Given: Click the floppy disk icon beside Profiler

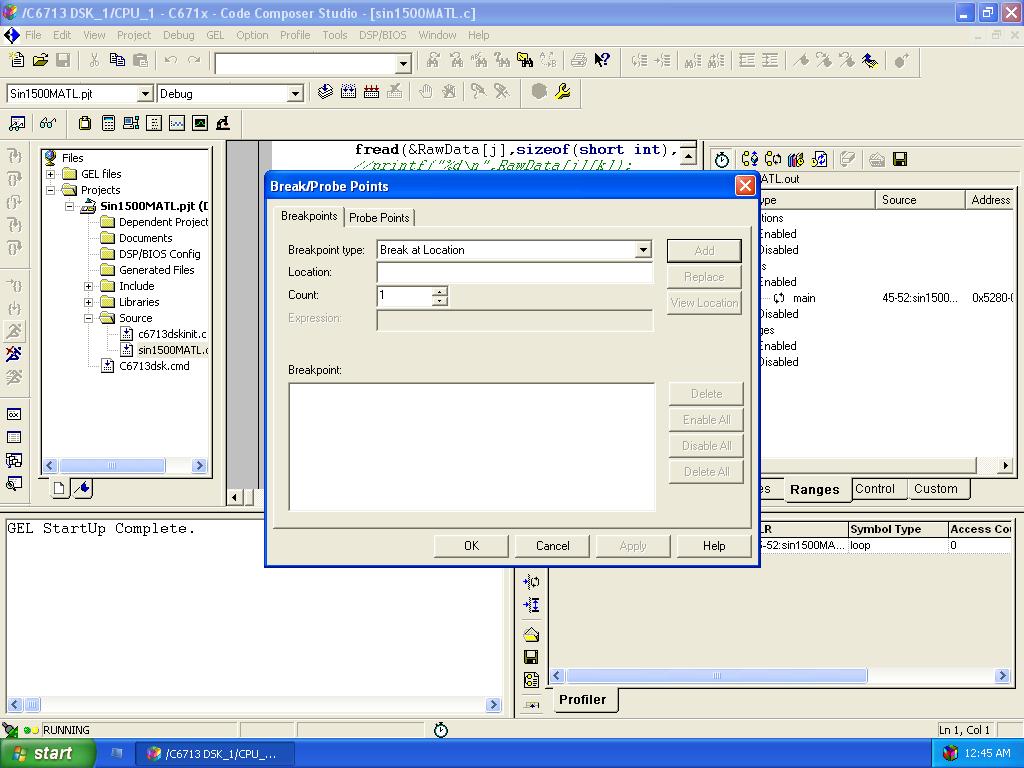Looking at the screenshot, I should pyautogui.click(x=531, y=657).
